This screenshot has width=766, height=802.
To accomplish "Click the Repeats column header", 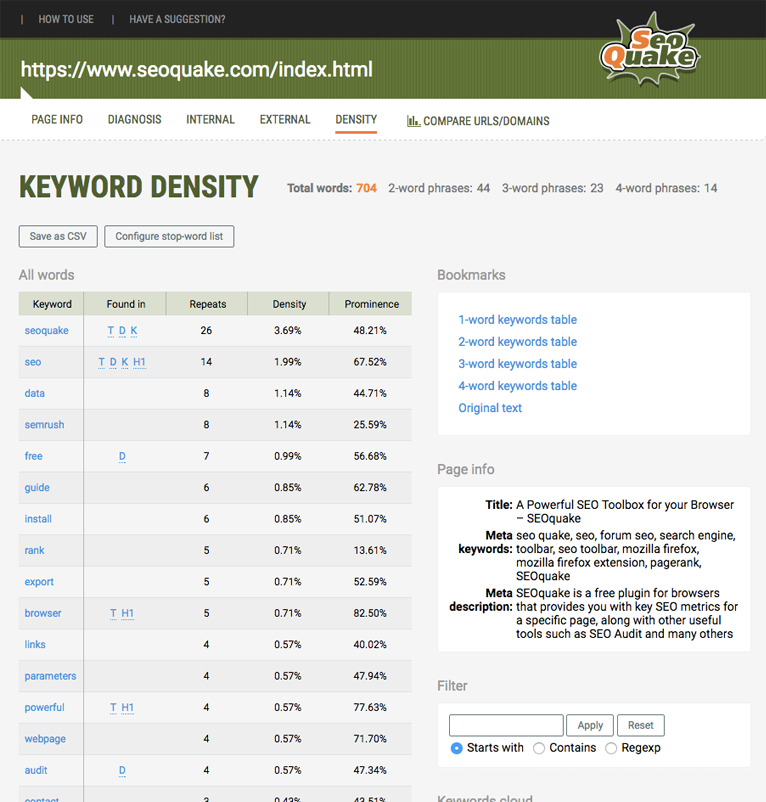I will (208, 304).
